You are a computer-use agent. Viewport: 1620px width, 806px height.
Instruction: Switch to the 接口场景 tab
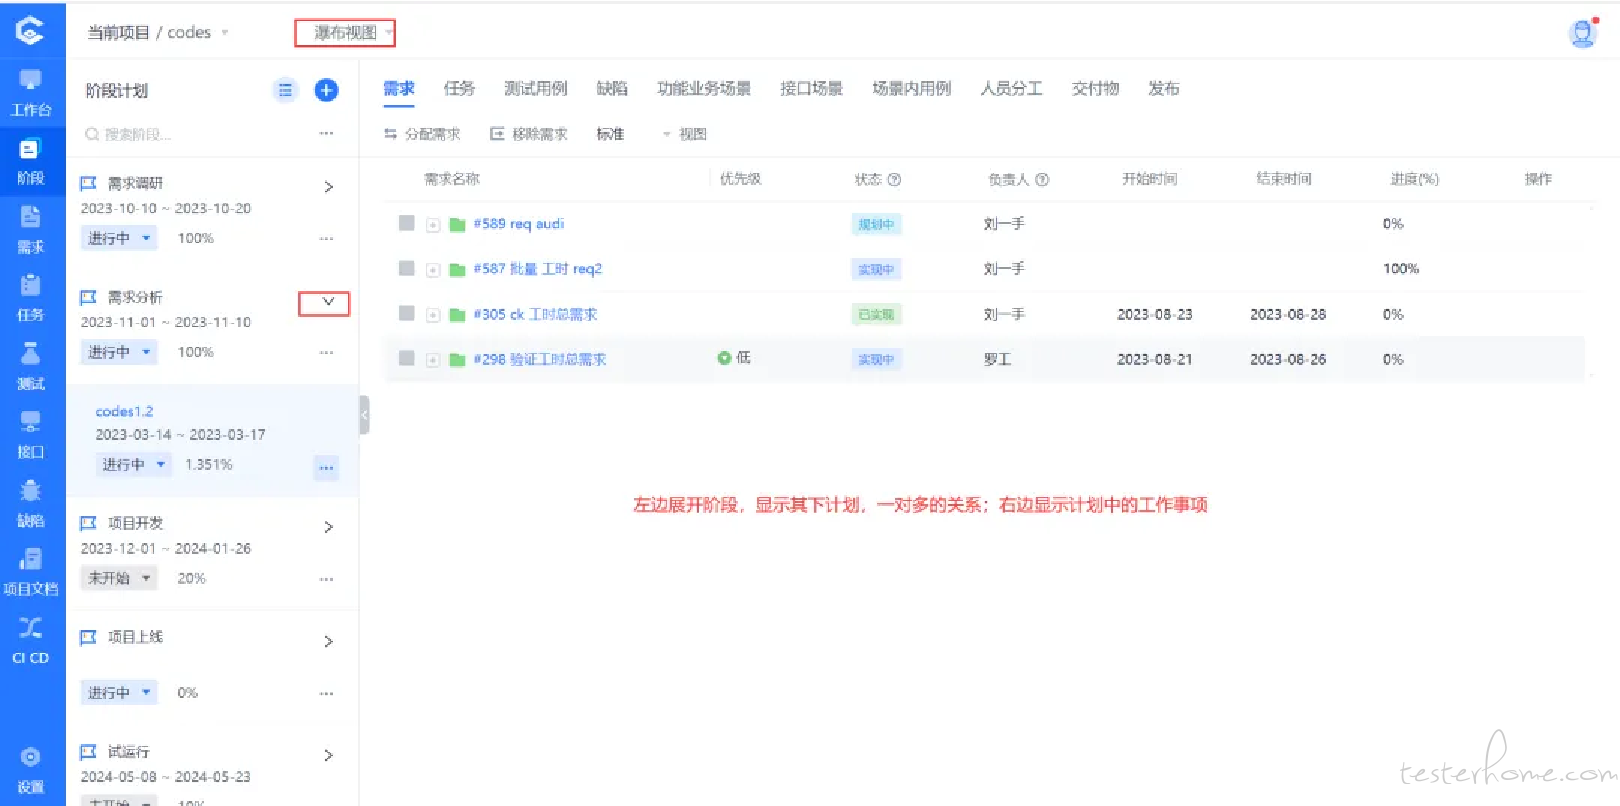[811, 89]
